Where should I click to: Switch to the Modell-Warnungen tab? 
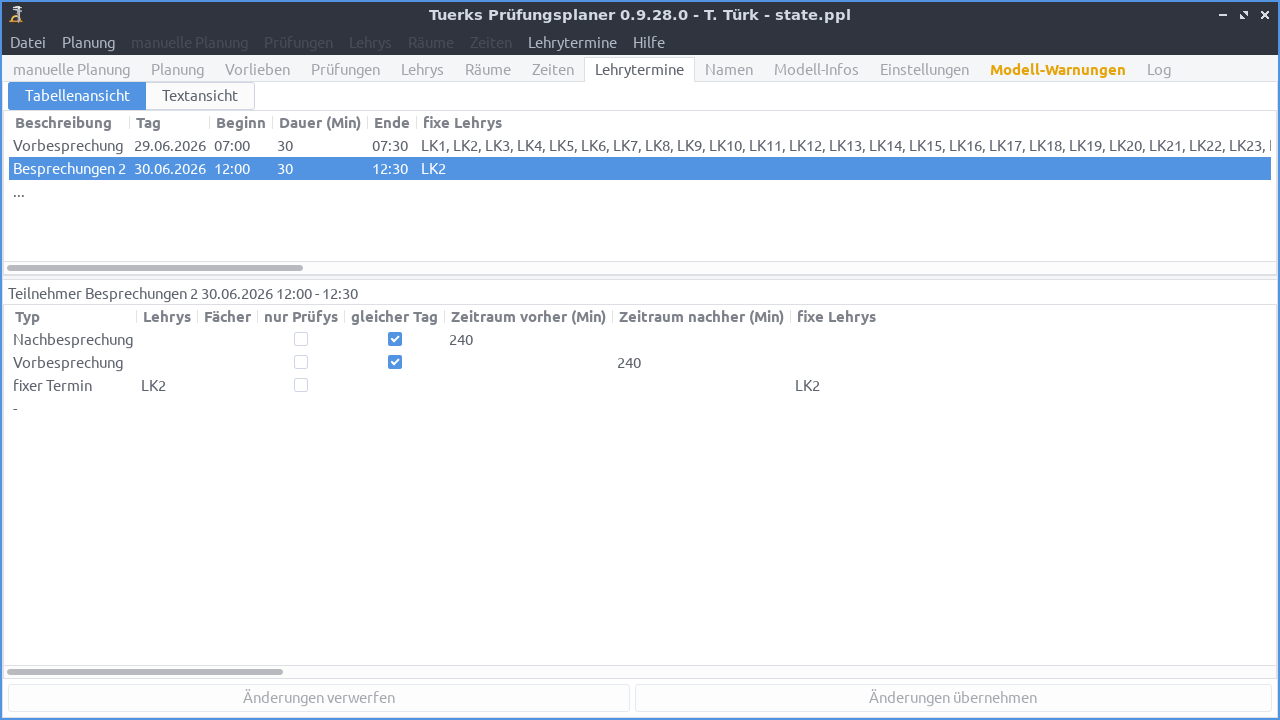(x=1057, y=69)
